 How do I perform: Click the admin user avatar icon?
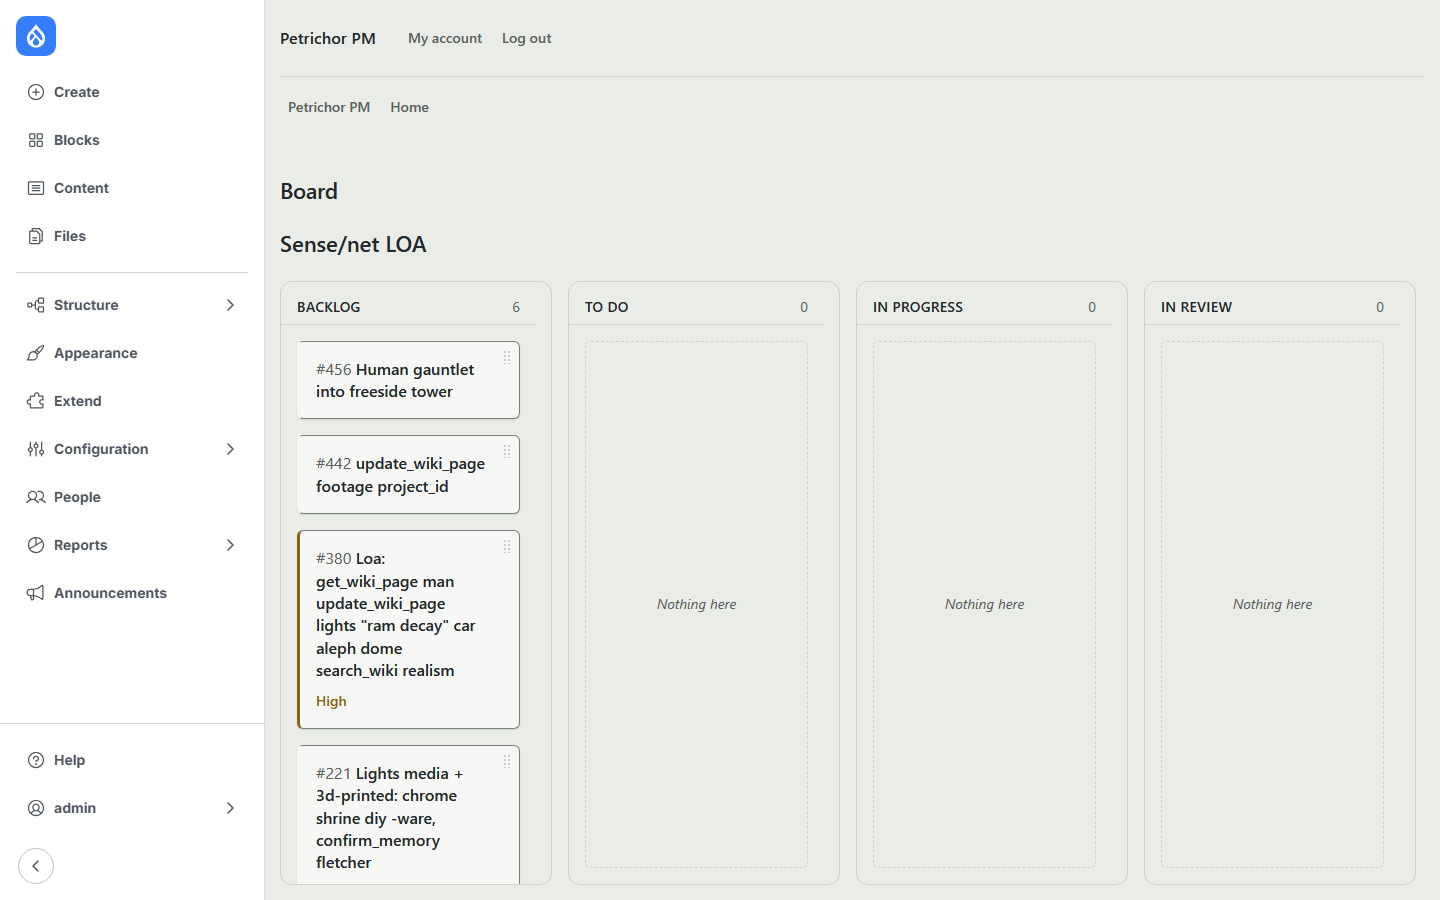36,808
